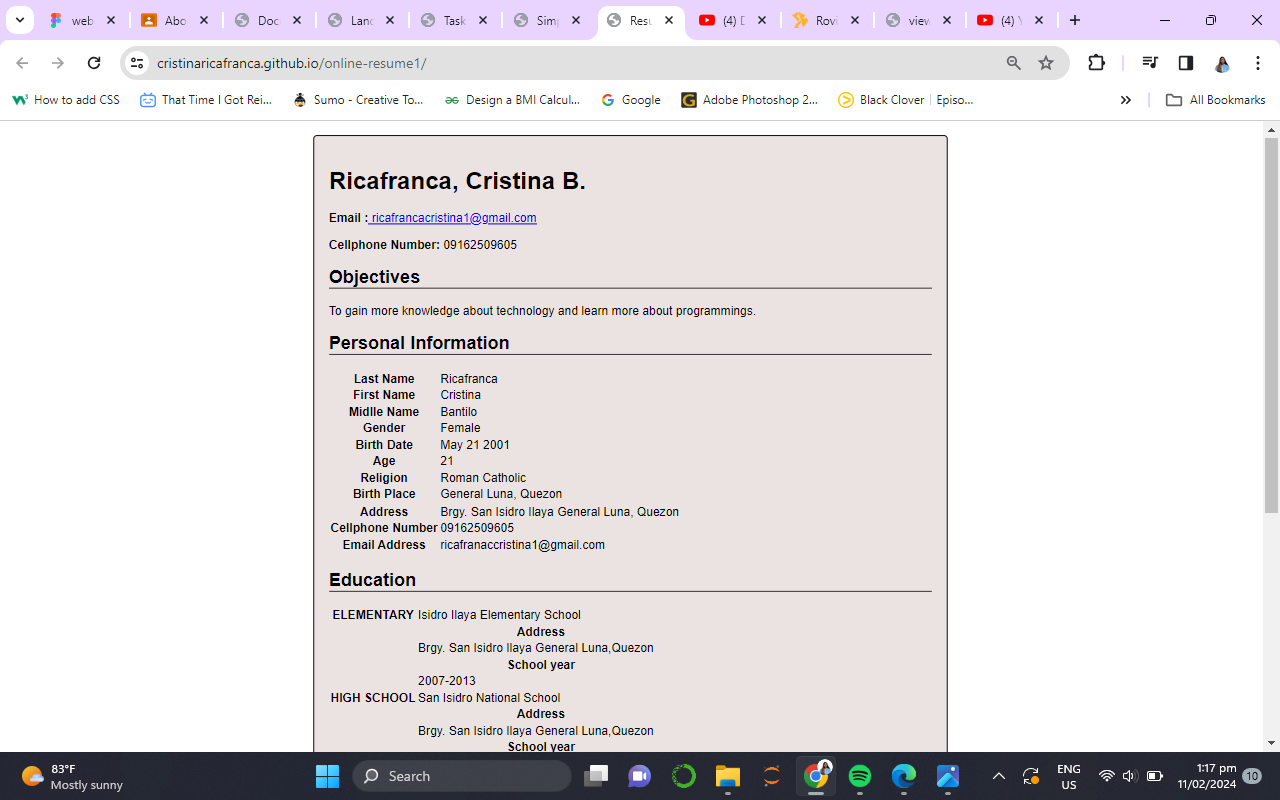Open the Google bookmark
This screenshot has width=1280, height=800.
pyautogui.click(x=631, y=100)
